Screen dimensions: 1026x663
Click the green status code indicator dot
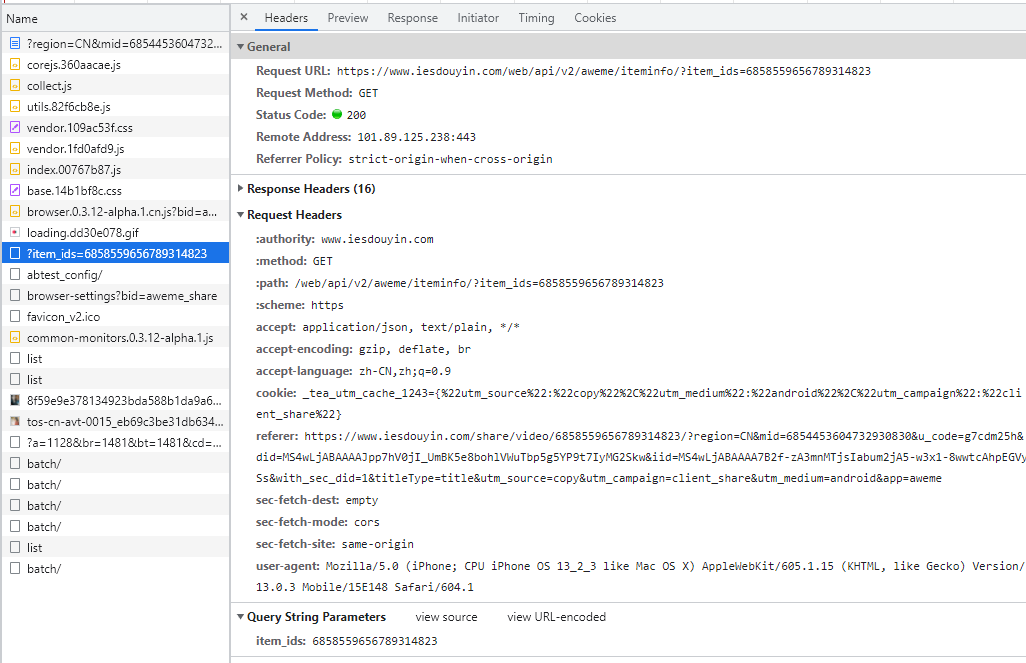point(337,114)
